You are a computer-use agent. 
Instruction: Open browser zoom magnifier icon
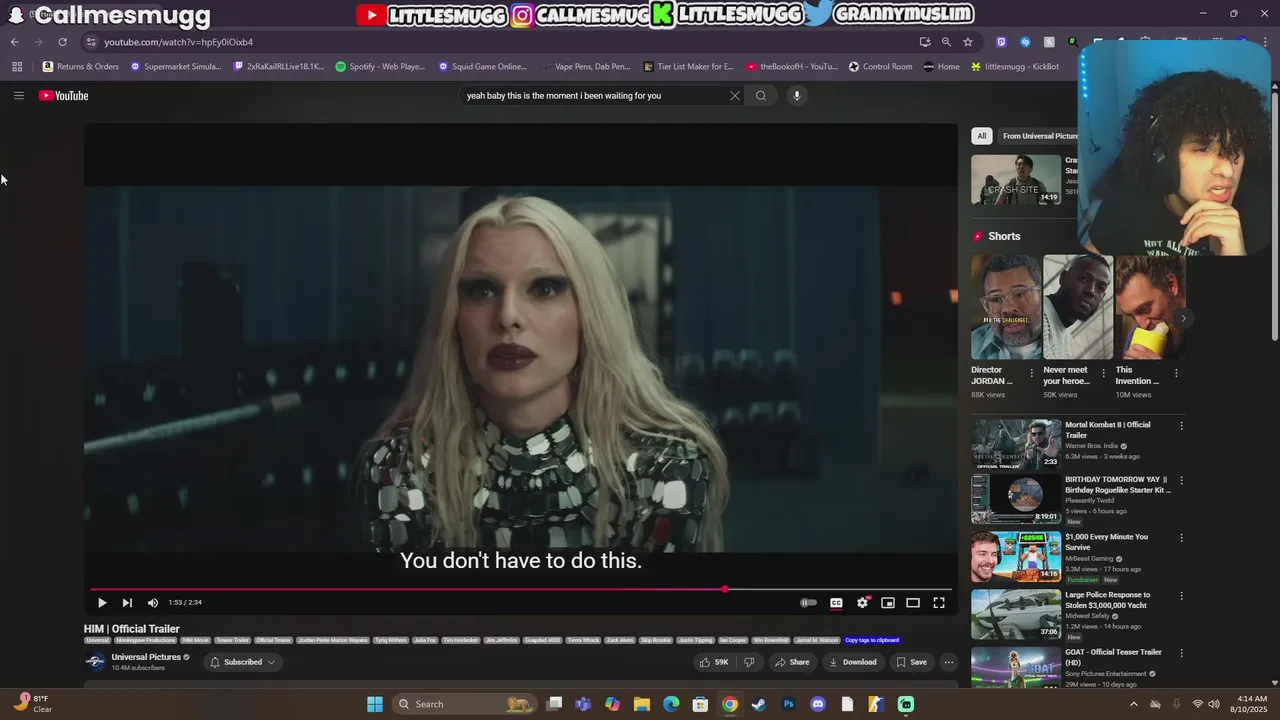coord(946,42)
